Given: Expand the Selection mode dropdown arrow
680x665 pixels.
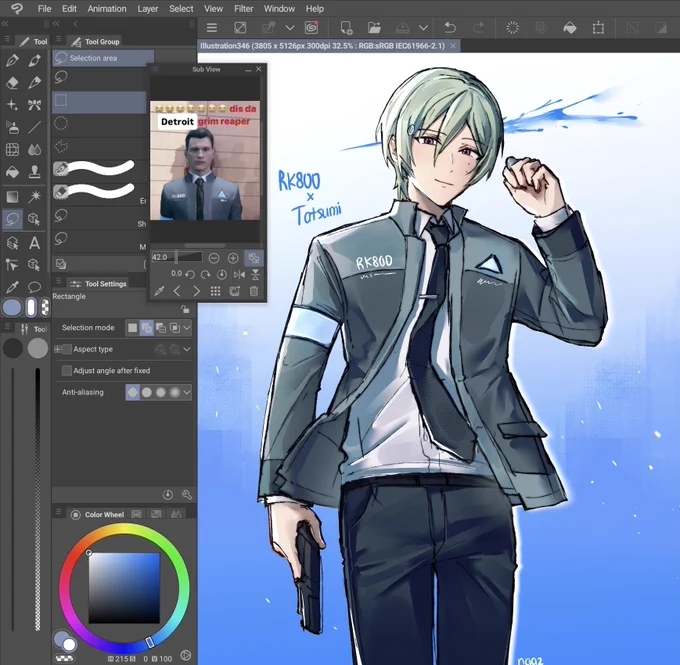Looking at the screenshot, I should click(x=187, y=328).
